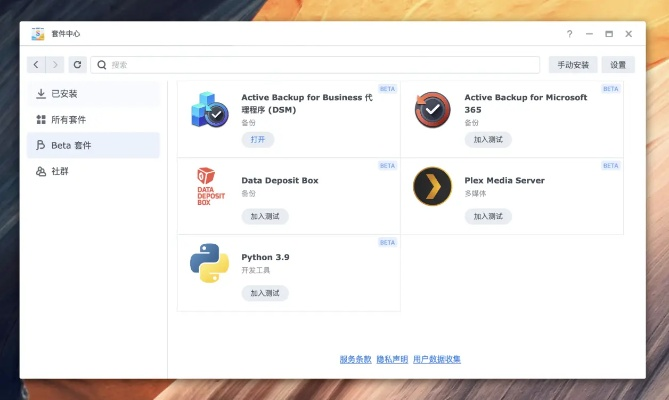Select 社群 in the sidebar
Image resolution: width=669 pixels, height=400 pixels.
pyautogui.click(x=93, y=171)
